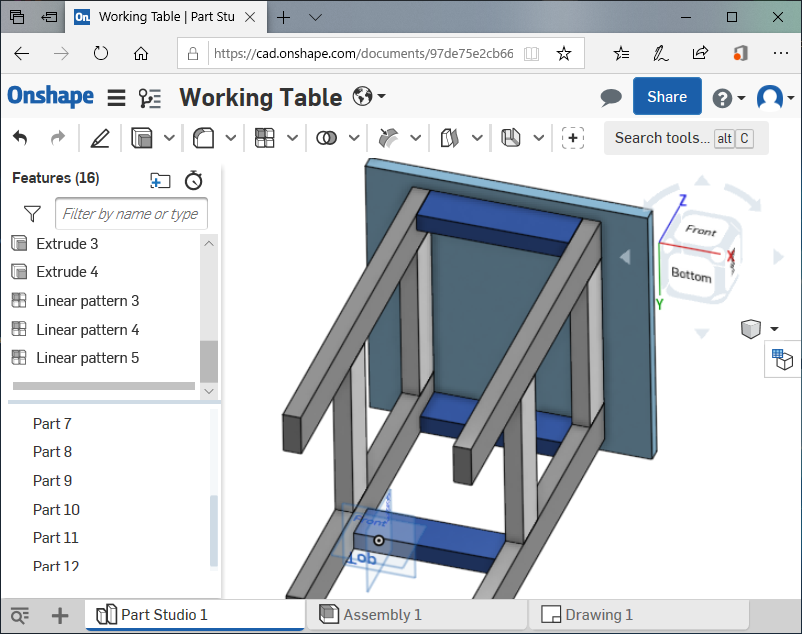The height and width of the screenshot is (634, 802).
Task: Click the Onshape logo
Action: click(x=51, y=96)
